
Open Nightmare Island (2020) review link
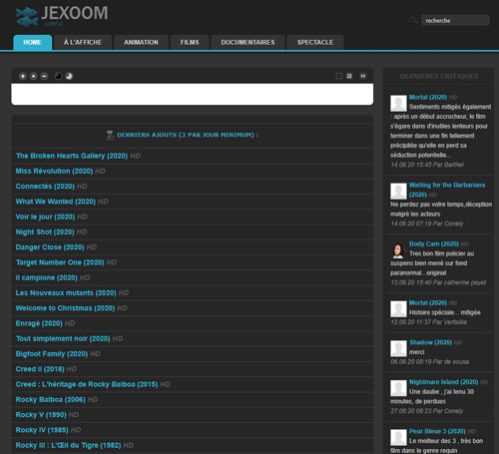[443, 382]
